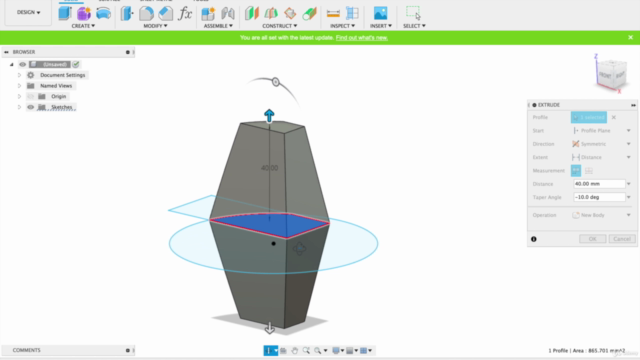640x360 pixels.
Task: Click the Fit zoom magnifier icon
Action: [318, 350]
